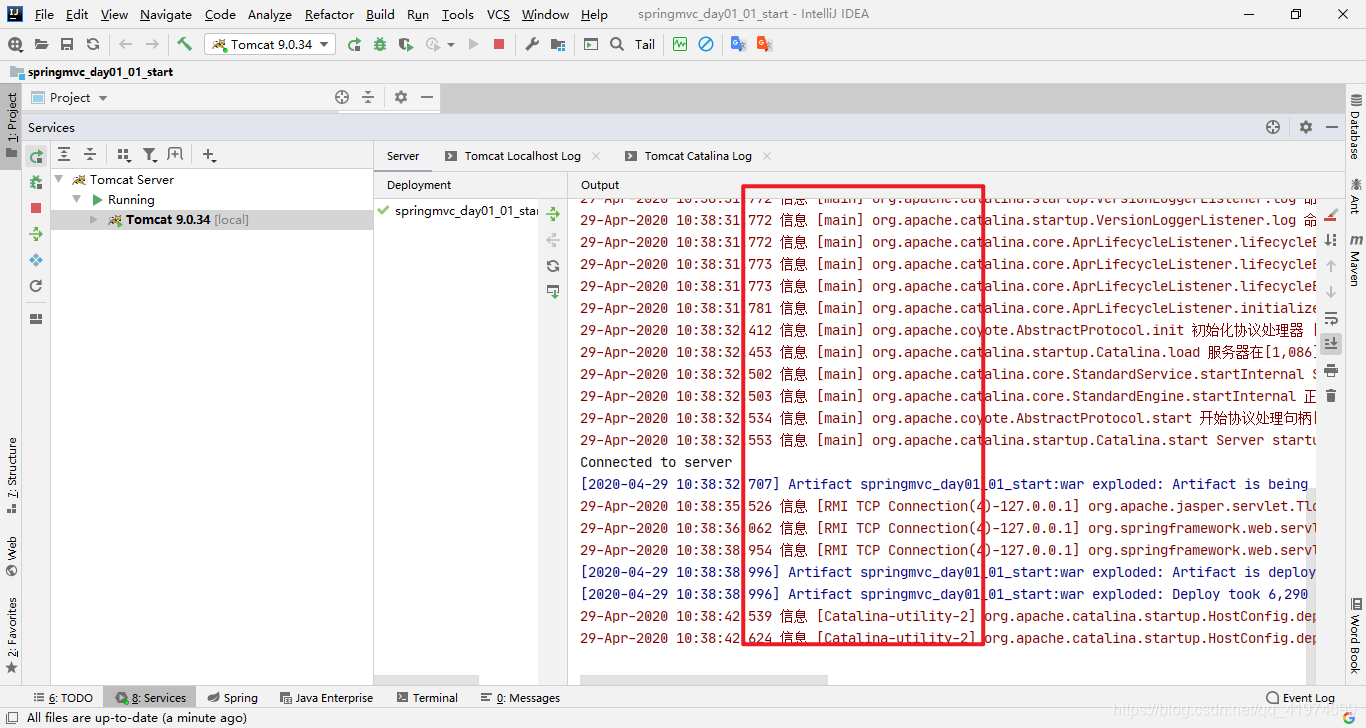Click the Deploy icon beside the deployment list
Image resolution: width=1366 pixels, height=728 pixels.
(x=553, y=214)
